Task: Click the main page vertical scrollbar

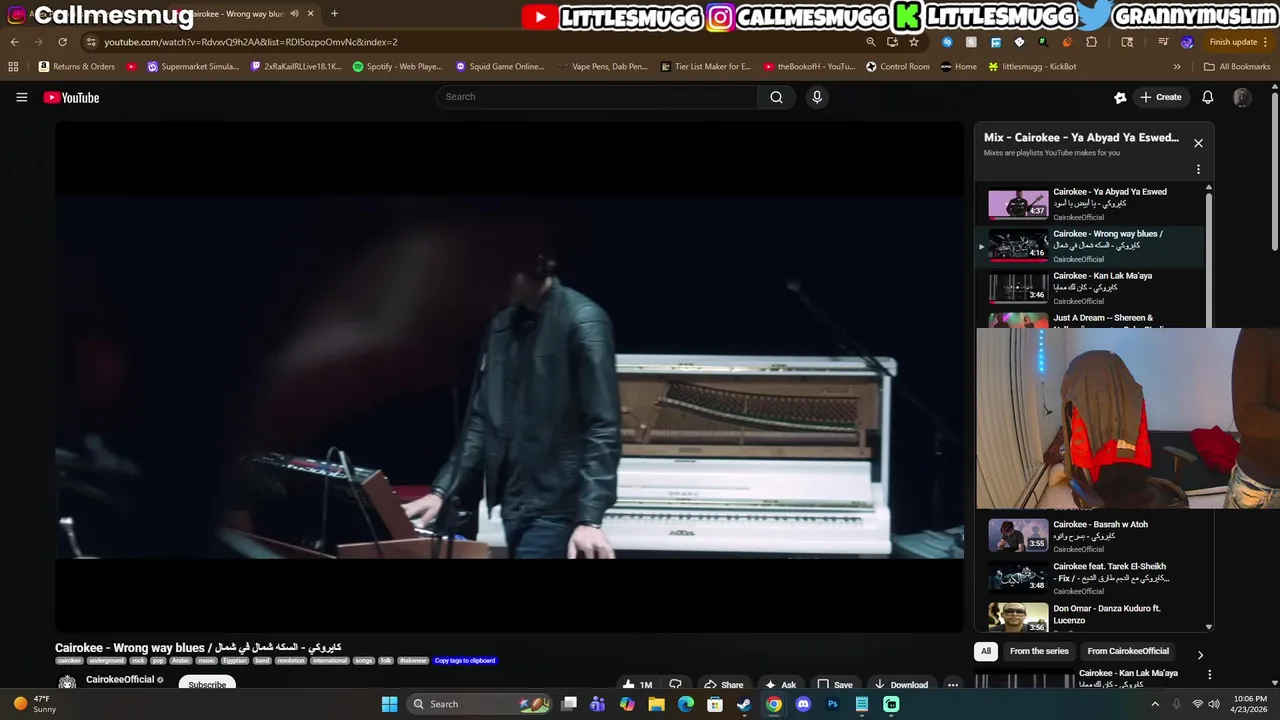Action: tap(1274, 170)
